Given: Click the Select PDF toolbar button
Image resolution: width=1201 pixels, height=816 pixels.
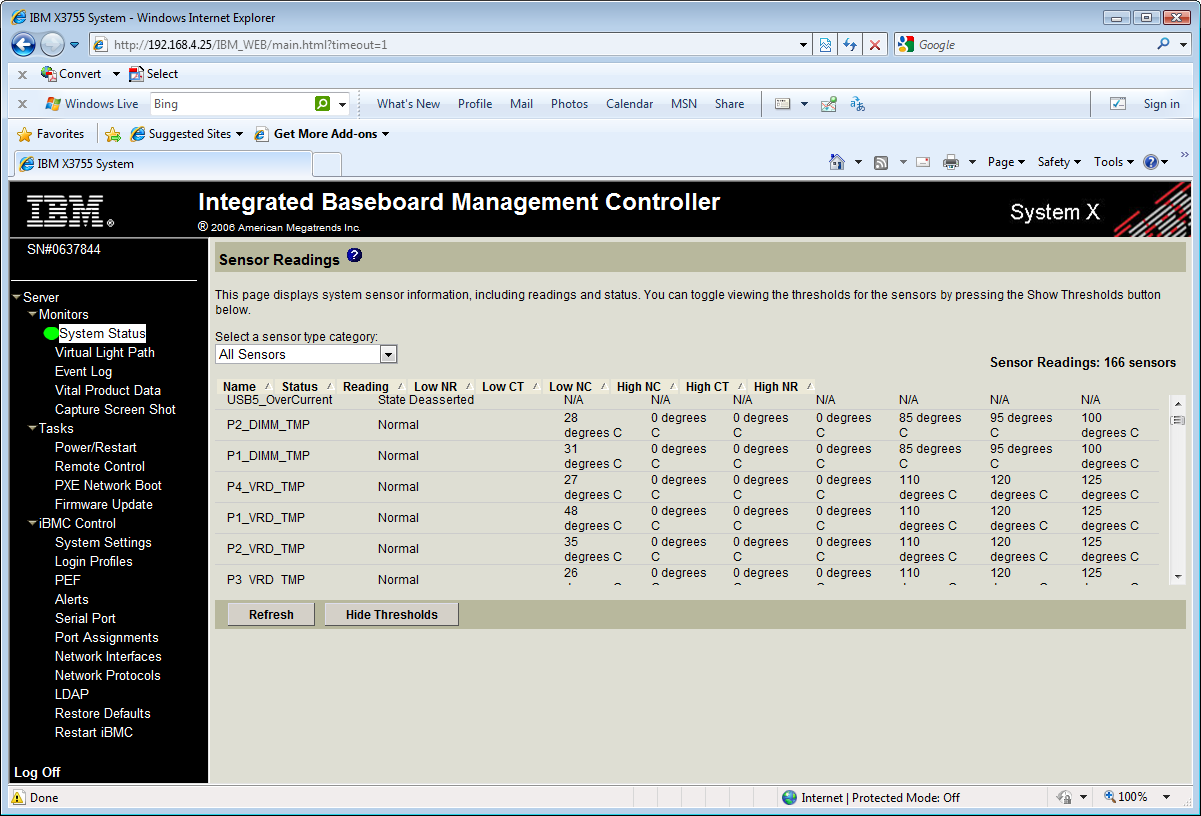Looking at the screenshot, I should coord(154,74).
